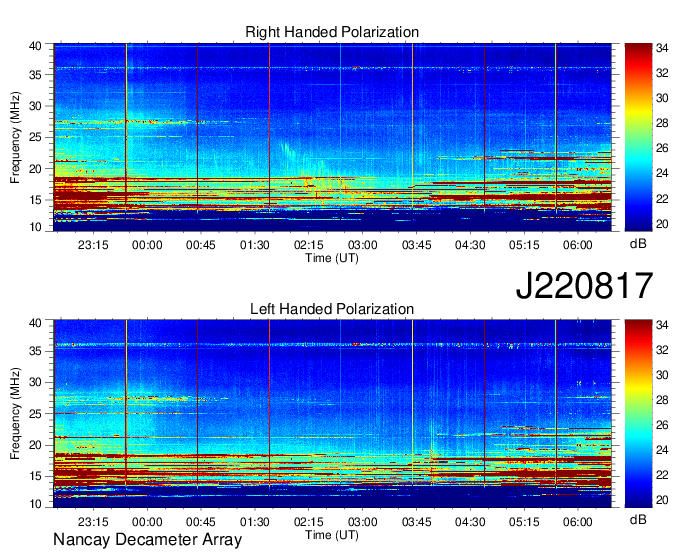This screenshot has width=680, height=552.
Task: Click the 03:00 time tick on left-handed plot
Action: [x=363, y=522]
